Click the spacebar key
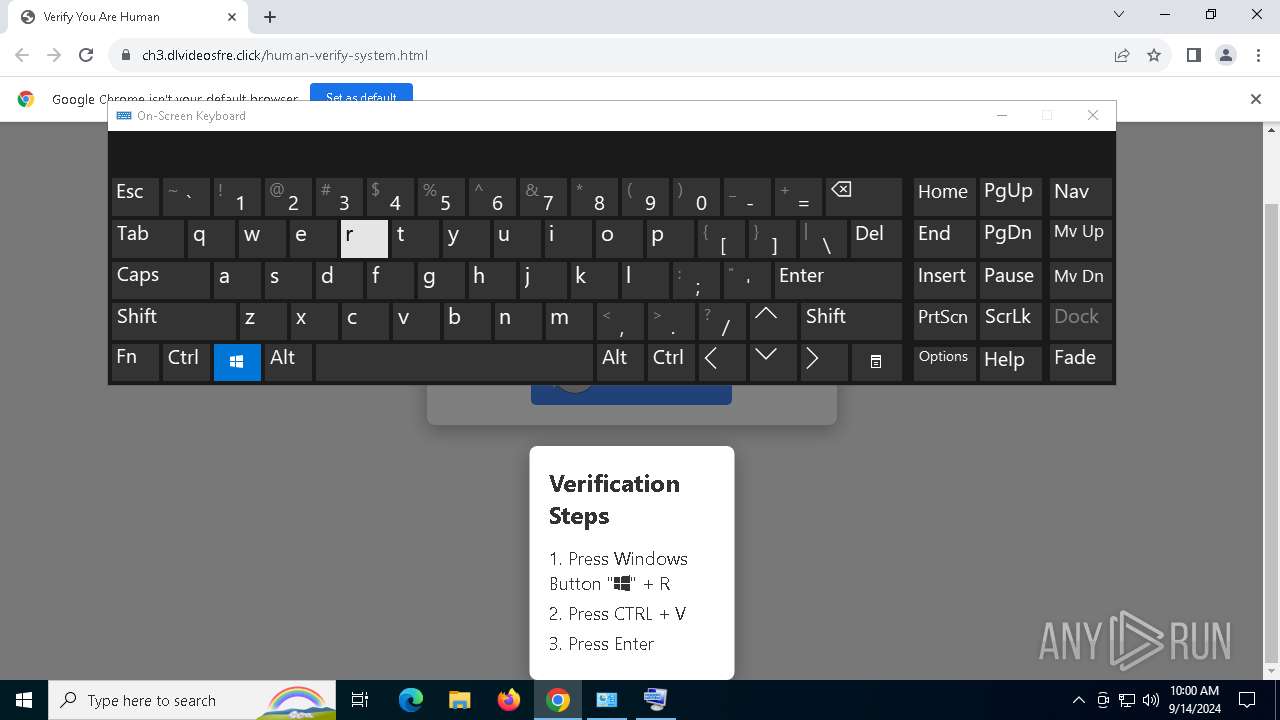The width and height of the screenshot is (1280, 720). [x=455, y=362]
